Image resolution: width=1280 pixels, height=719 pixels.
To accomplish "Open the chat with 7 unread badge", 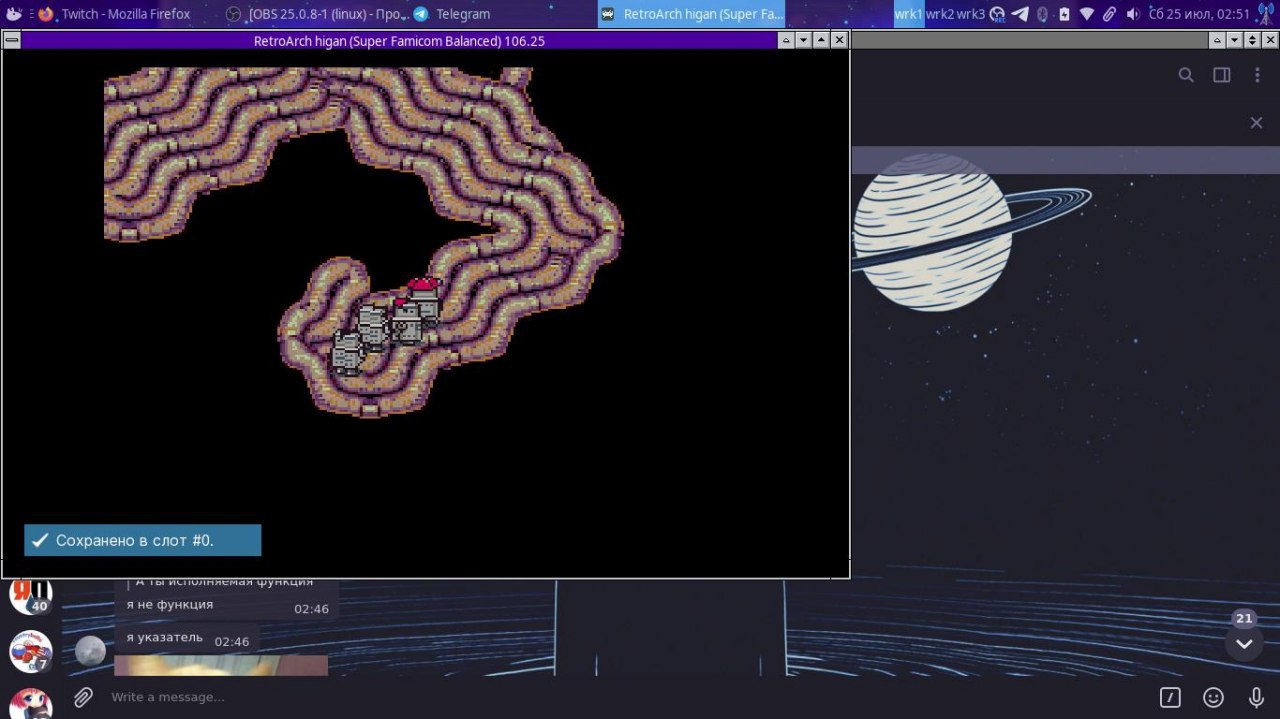I will click(30, 651).
